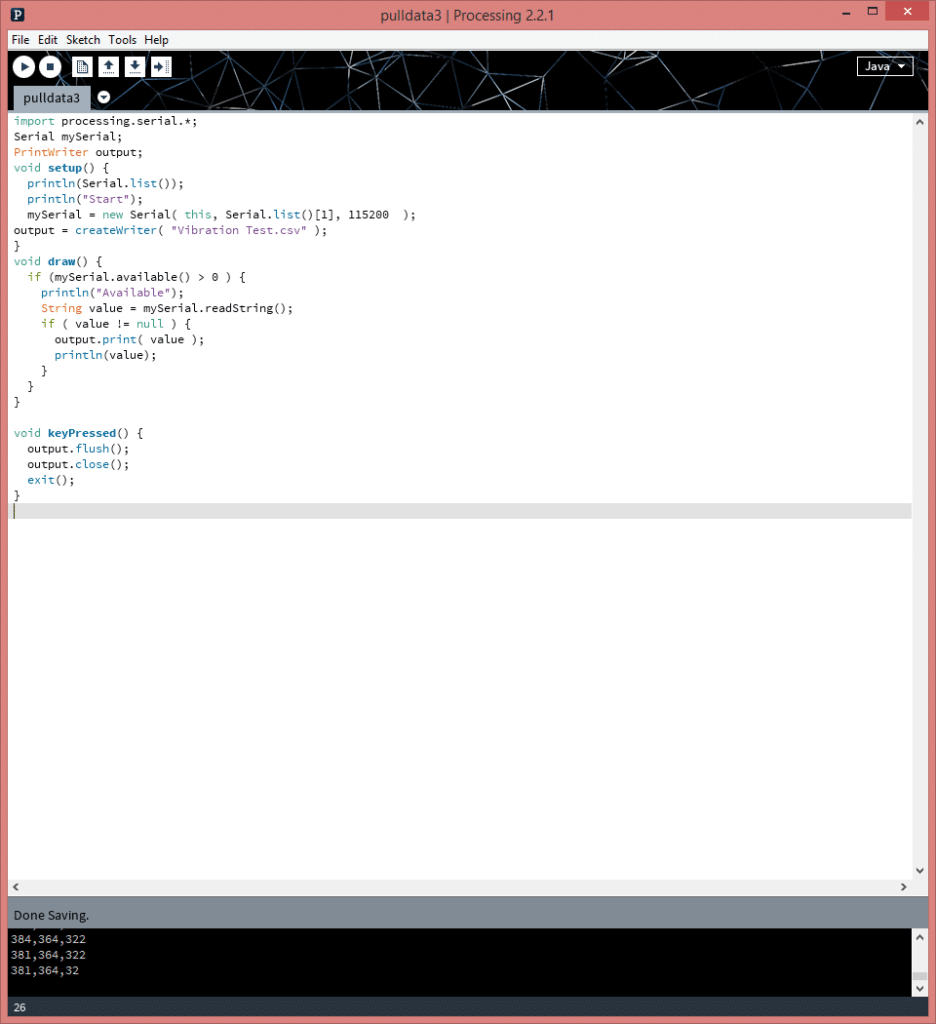
Task: Click the Processing logo in the title bar
Action: pos(18,14)
